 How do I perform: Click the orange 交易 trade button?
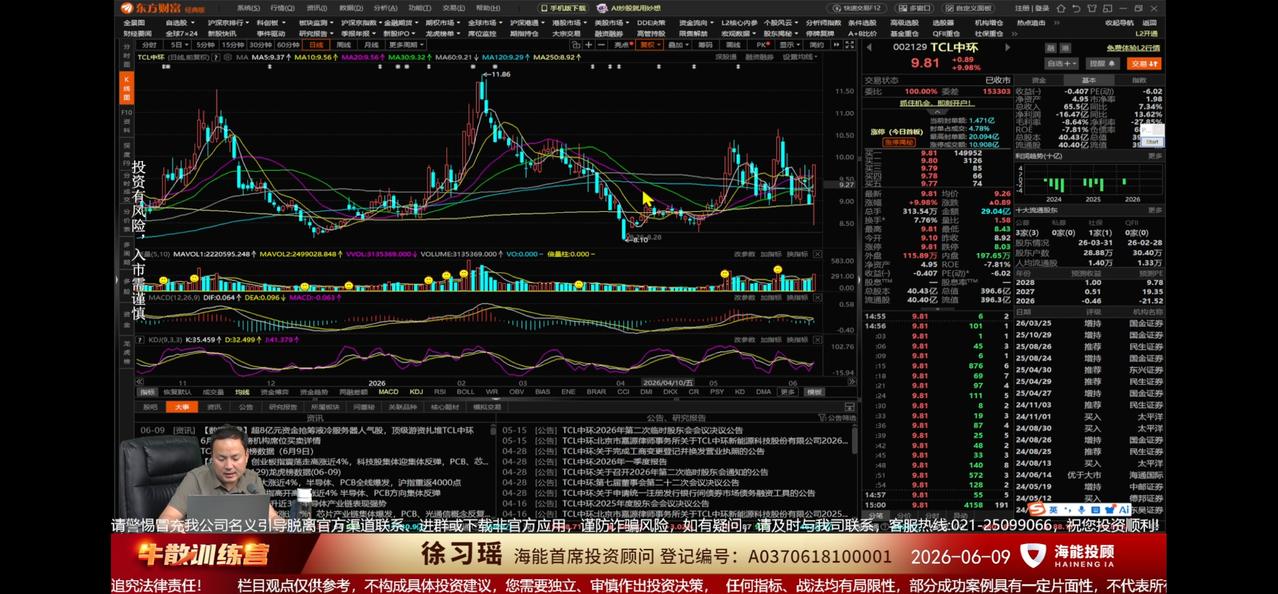click(x=1144, y=64)
